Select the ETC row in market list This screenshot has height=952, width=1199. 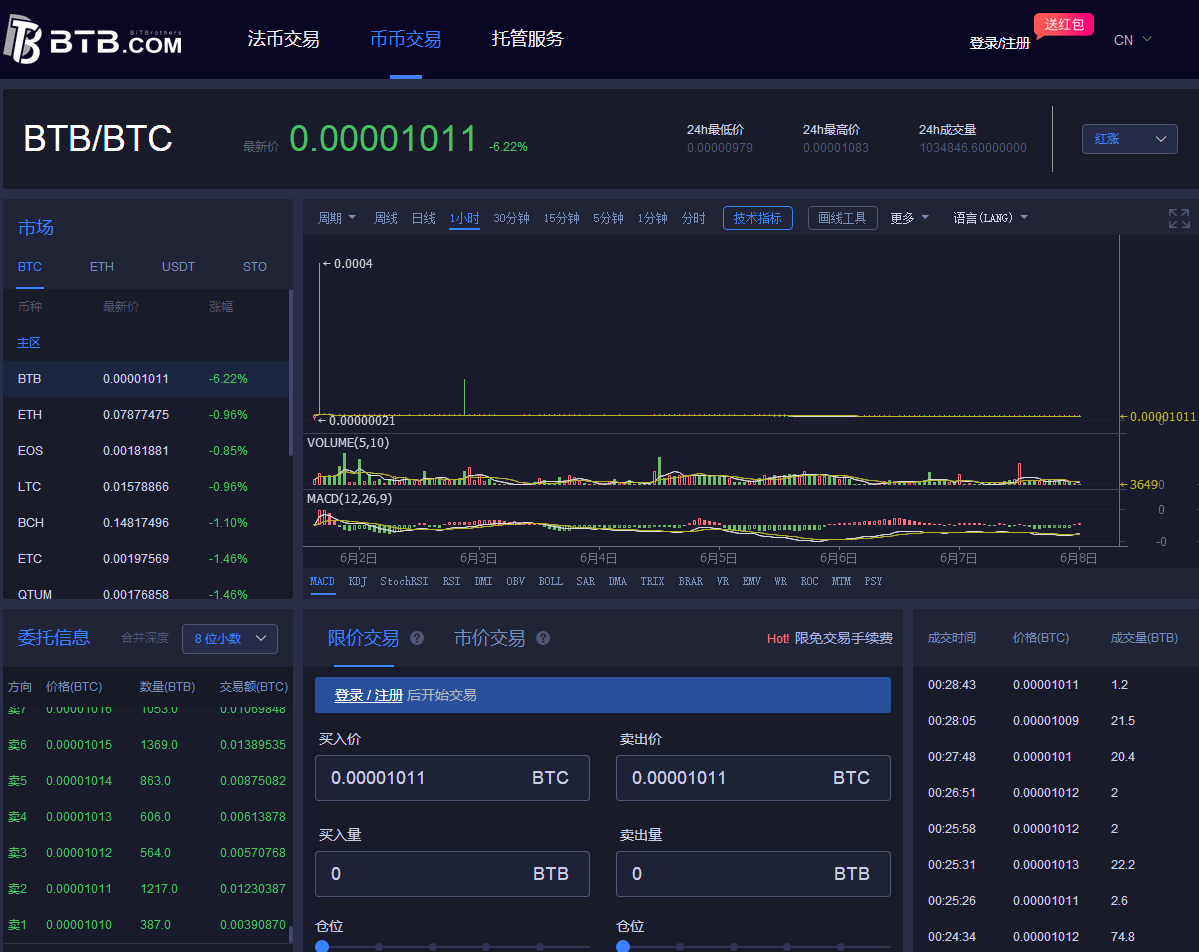click(145, 558)
